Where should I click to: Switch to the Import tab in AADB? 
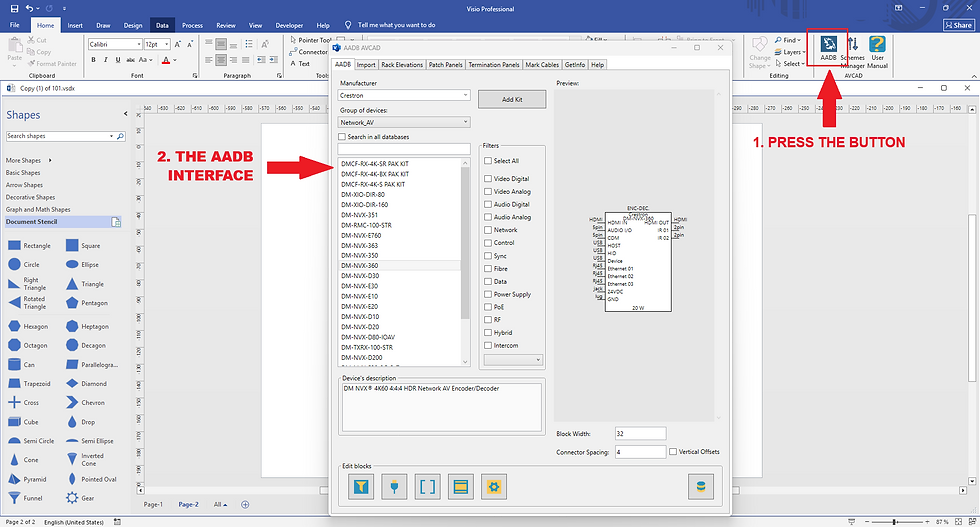(366, 64)
